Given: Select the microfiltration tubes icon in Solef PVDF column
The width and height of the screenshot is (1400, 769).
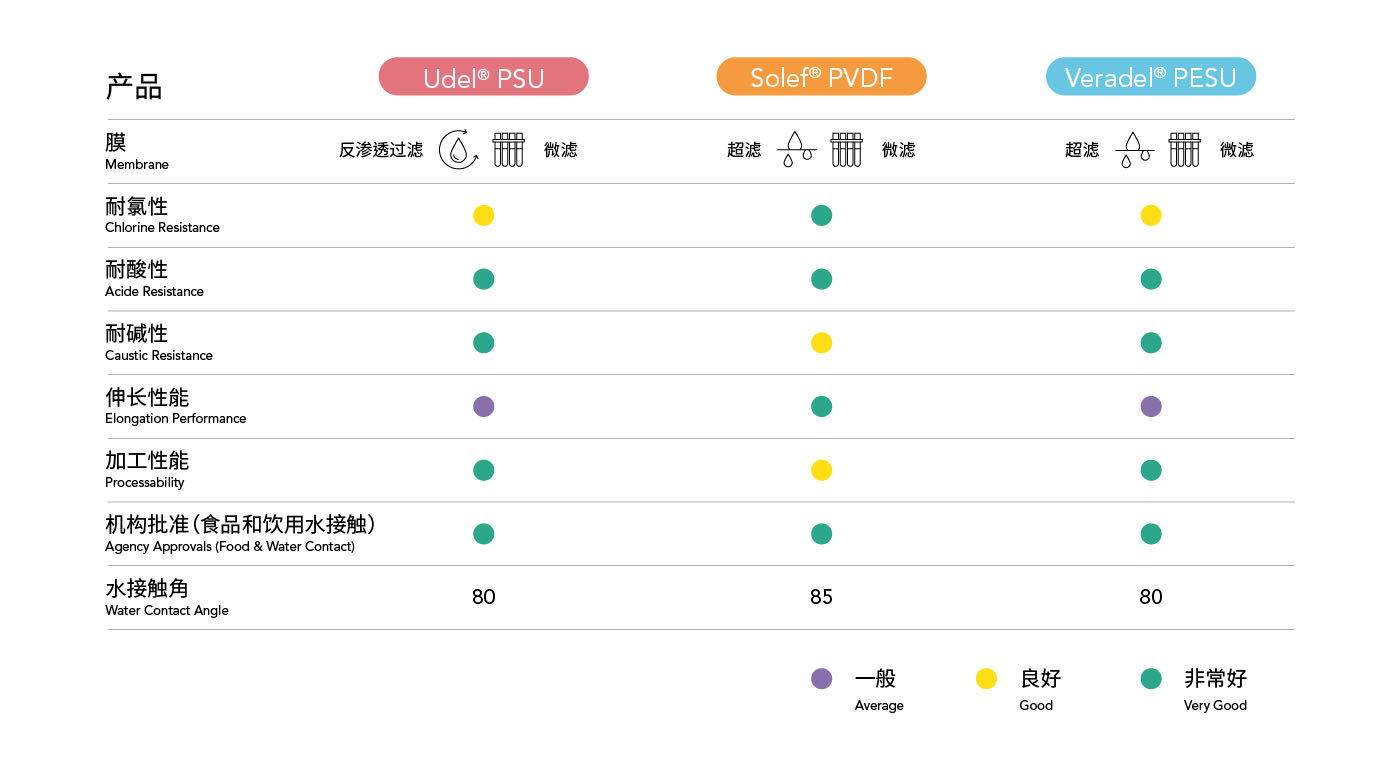Looking at the screenshot, I should tap(846, 150).
